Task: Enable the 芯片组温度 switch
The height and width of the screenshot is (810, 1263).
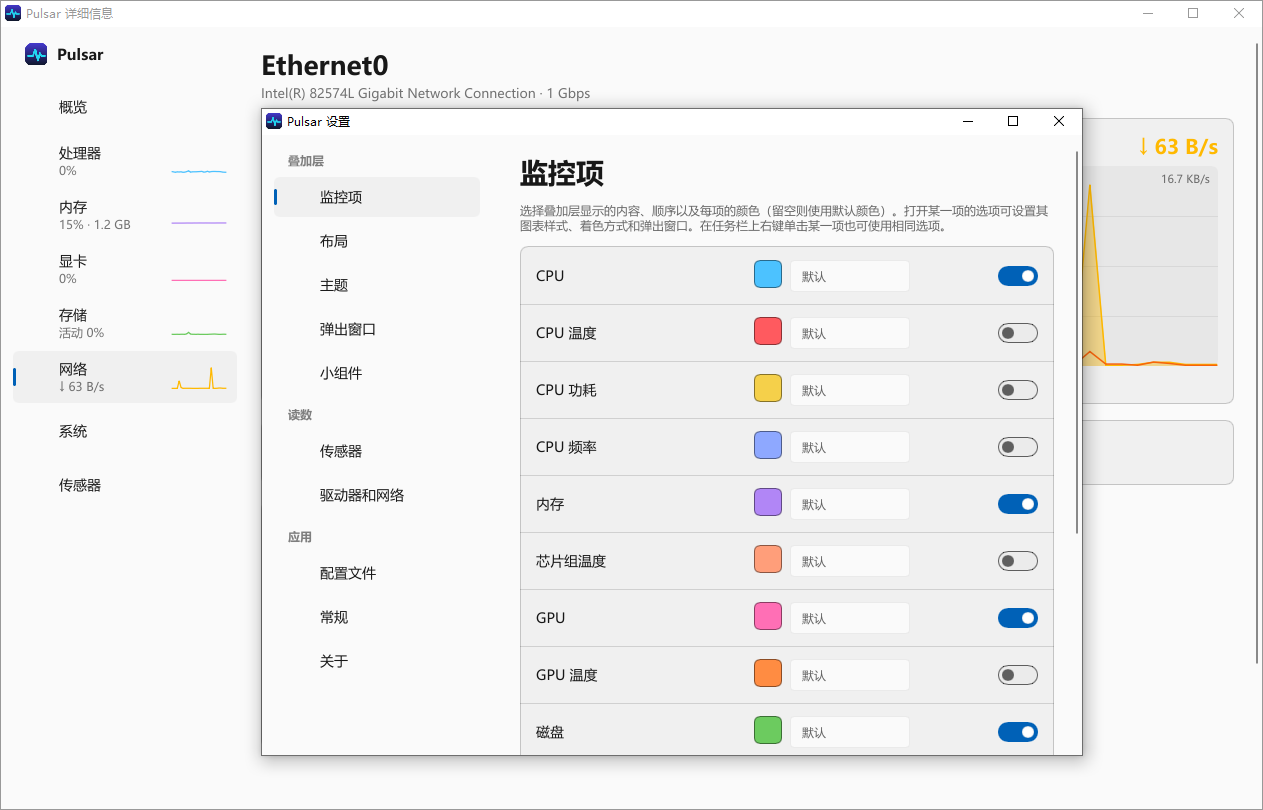Action: pos(1018,561)
